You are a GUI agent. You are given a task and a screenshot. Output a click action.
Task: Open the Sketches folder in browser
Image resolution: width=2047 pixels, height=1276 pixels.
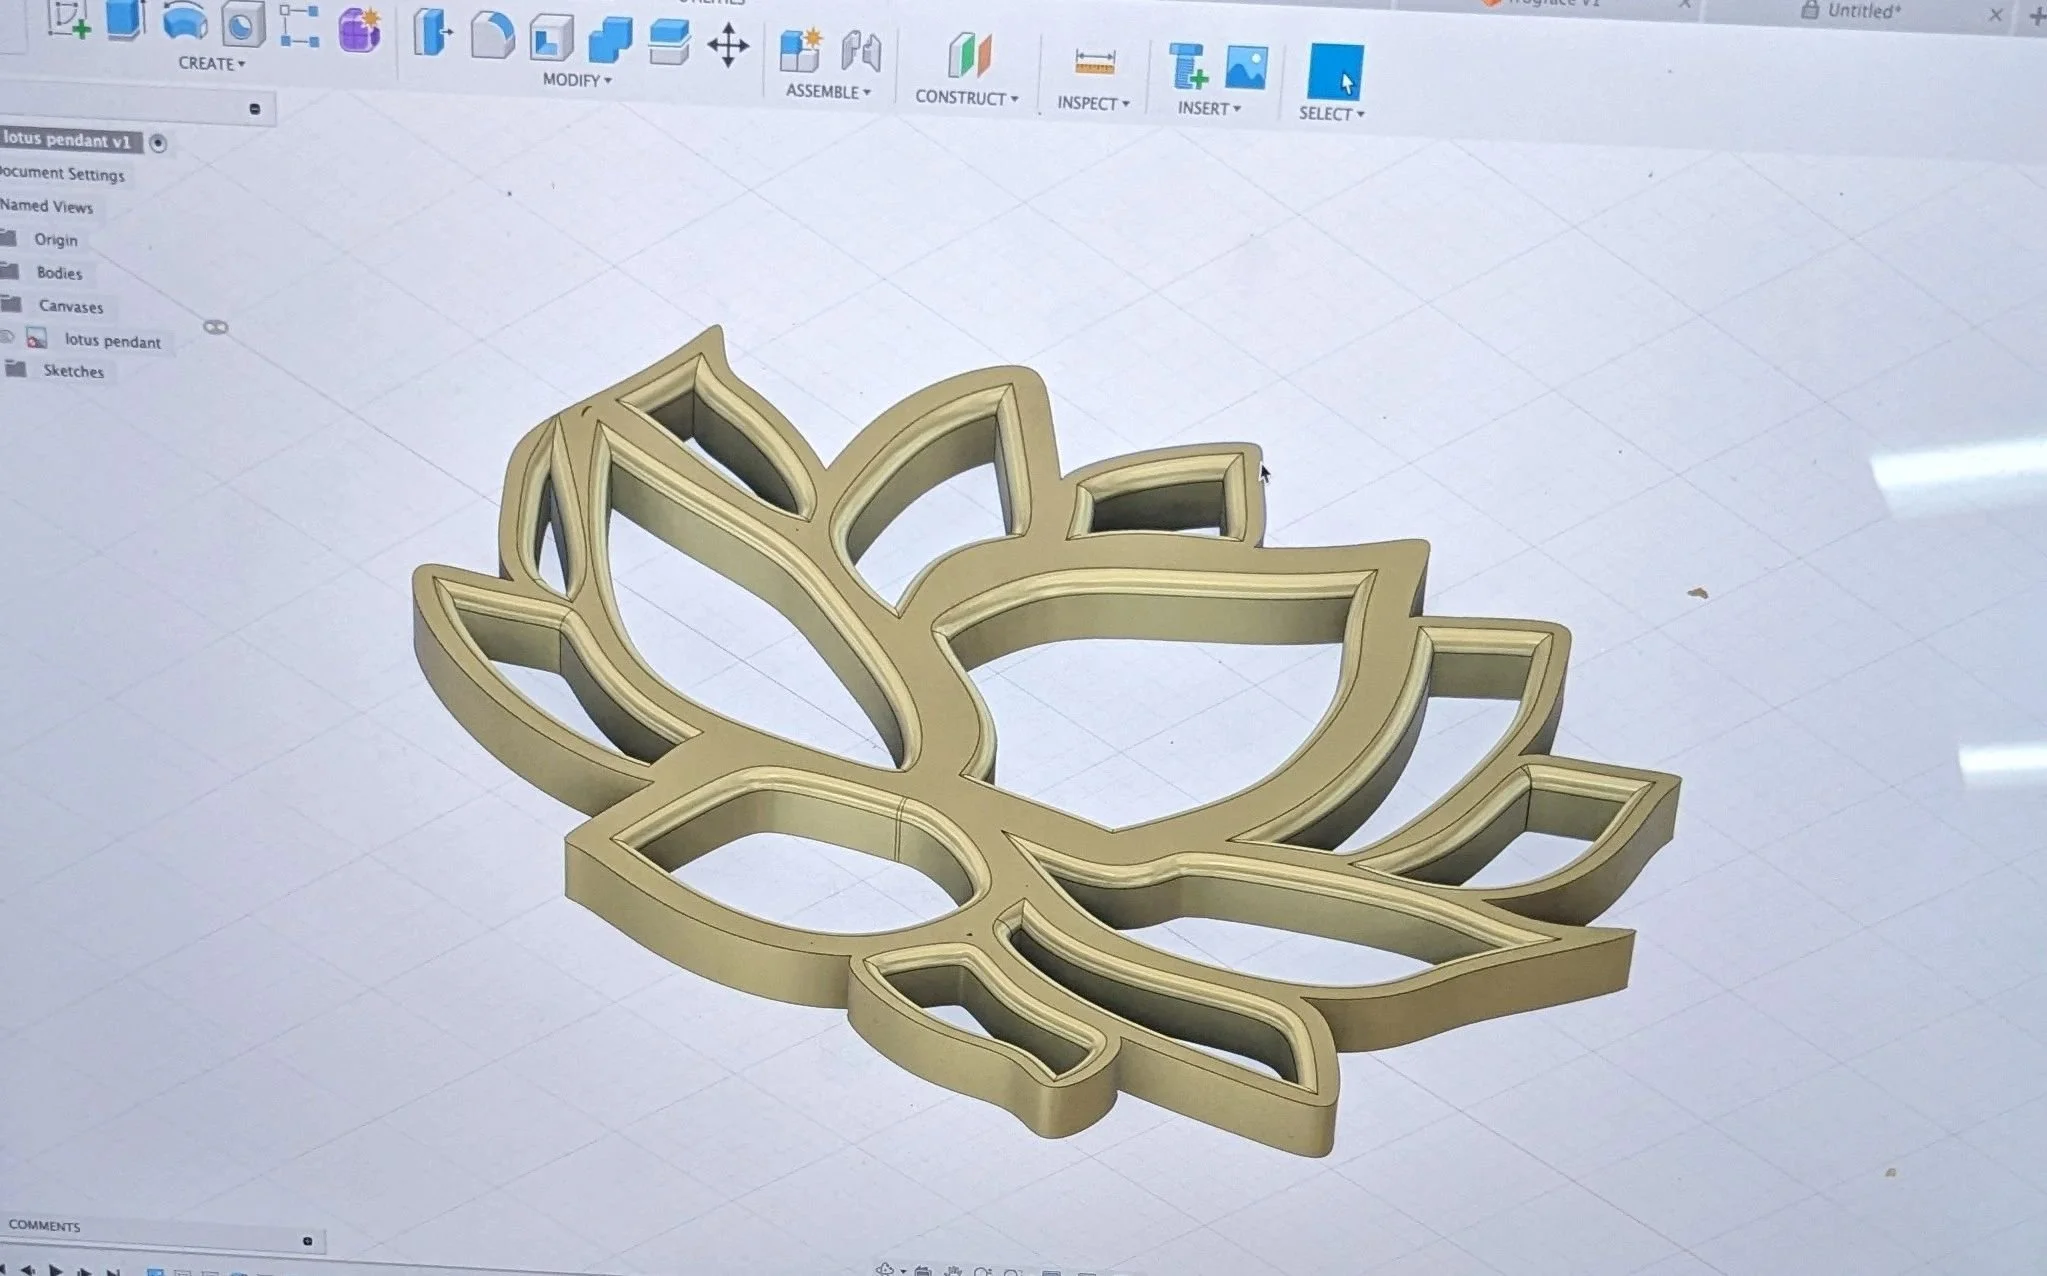[73, 371]
